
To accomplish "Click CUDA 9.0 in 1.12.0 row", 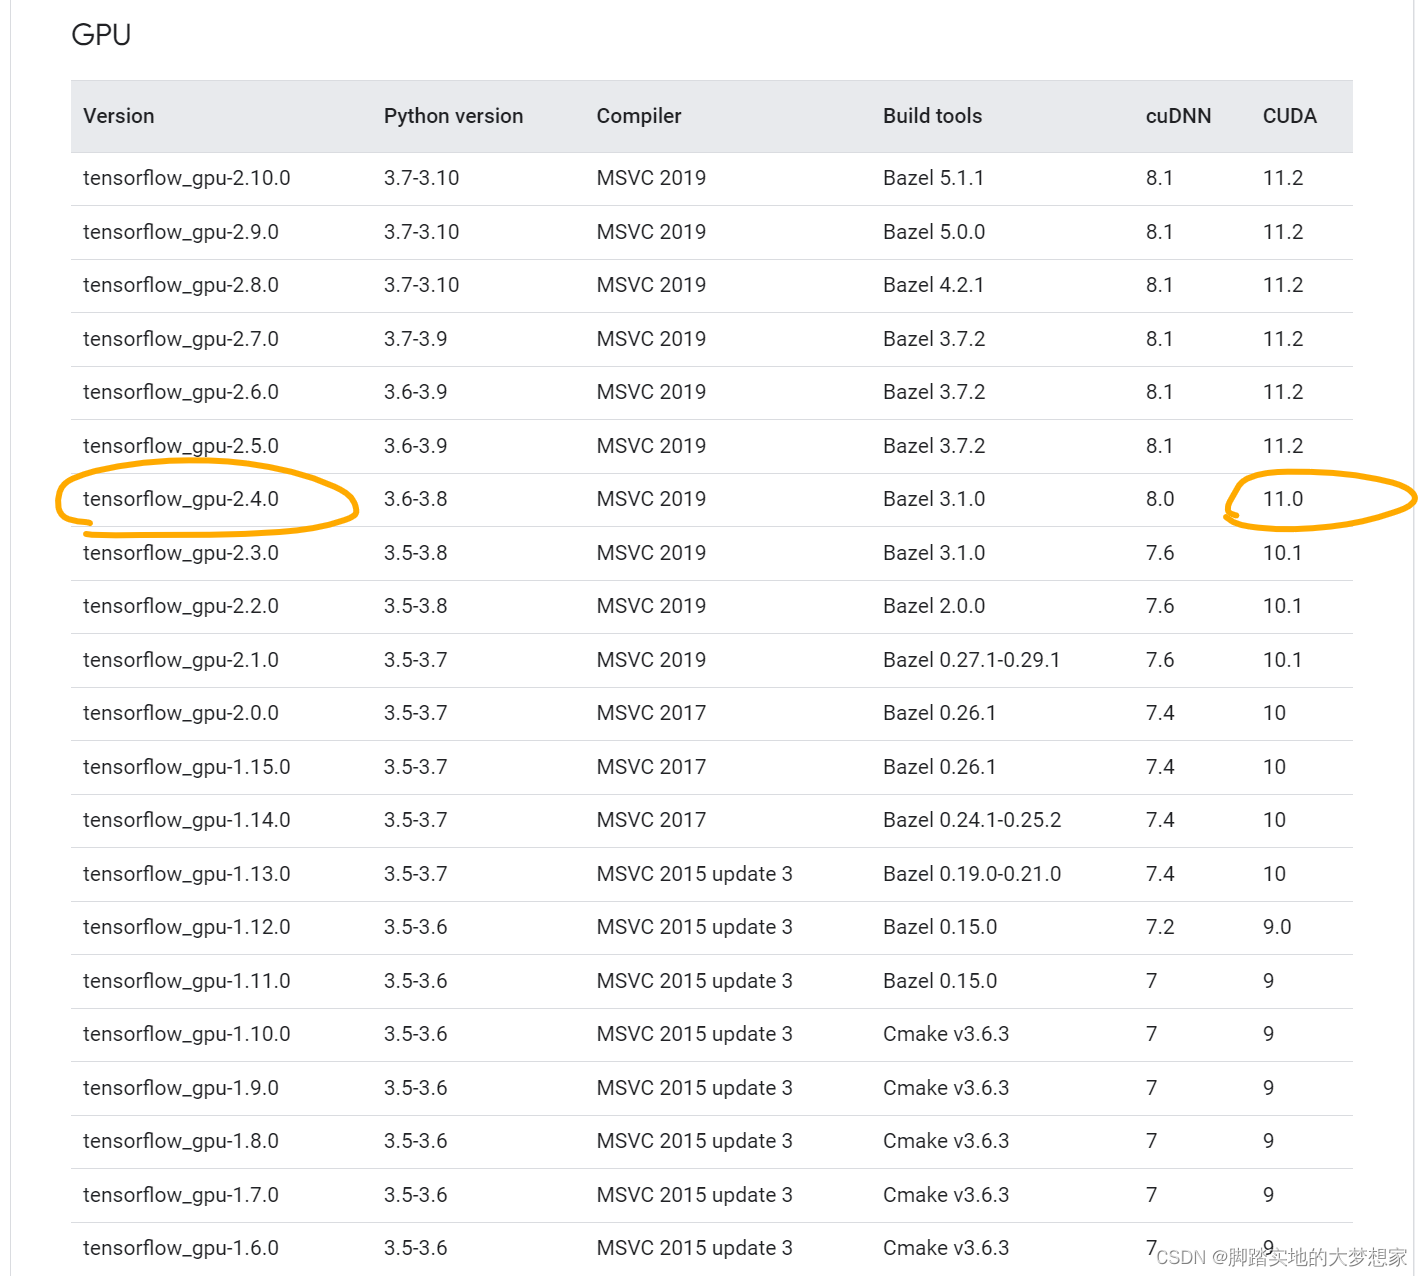I will click(1277, 927).
